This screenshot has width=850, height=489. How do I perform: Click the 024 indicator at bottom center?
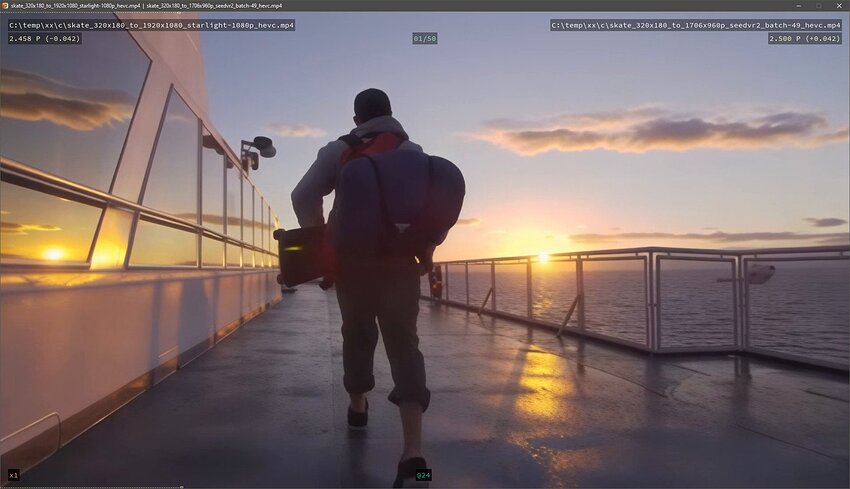(423, 475)
